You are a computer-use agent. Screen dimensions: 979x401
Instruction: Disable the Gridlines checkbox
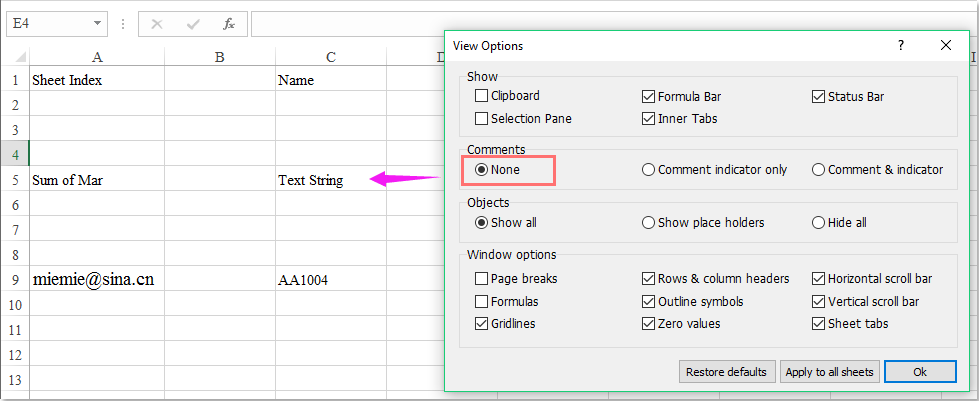(x=483, y=324)
